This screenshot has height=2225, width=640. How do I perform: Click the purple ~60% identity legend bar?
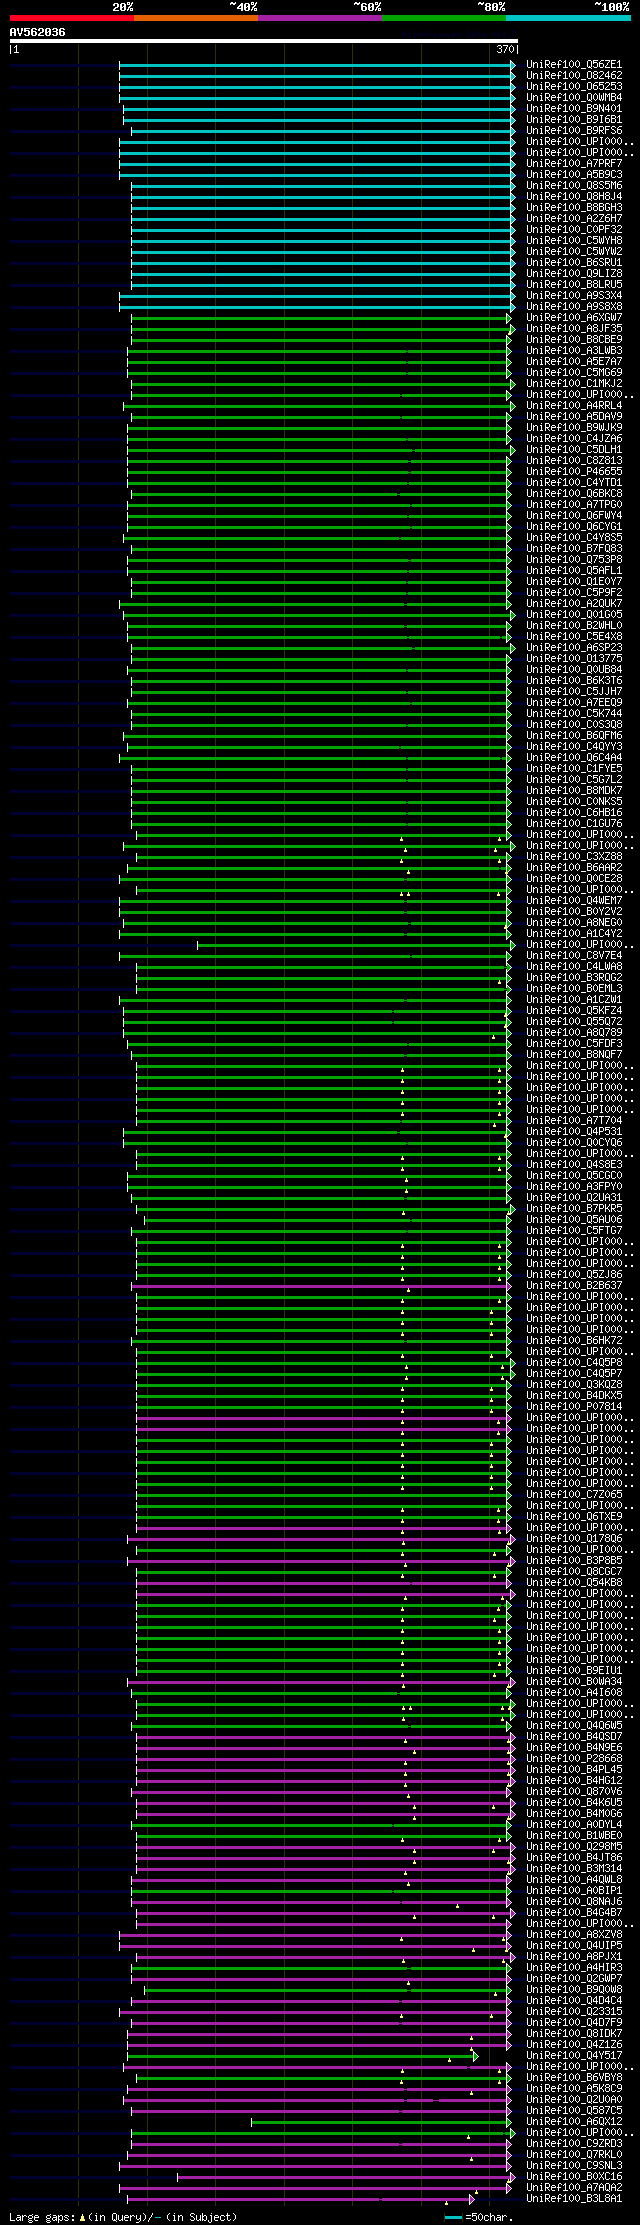(319, 18)
